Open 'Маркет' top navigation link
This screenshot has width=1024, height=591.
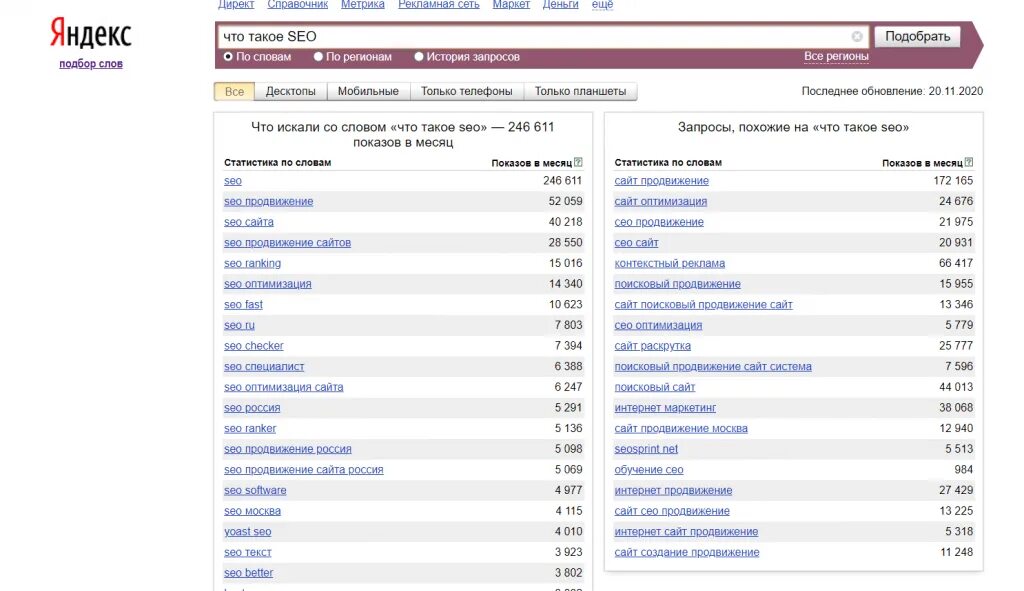pyautogui.click(x=511, y=5)
